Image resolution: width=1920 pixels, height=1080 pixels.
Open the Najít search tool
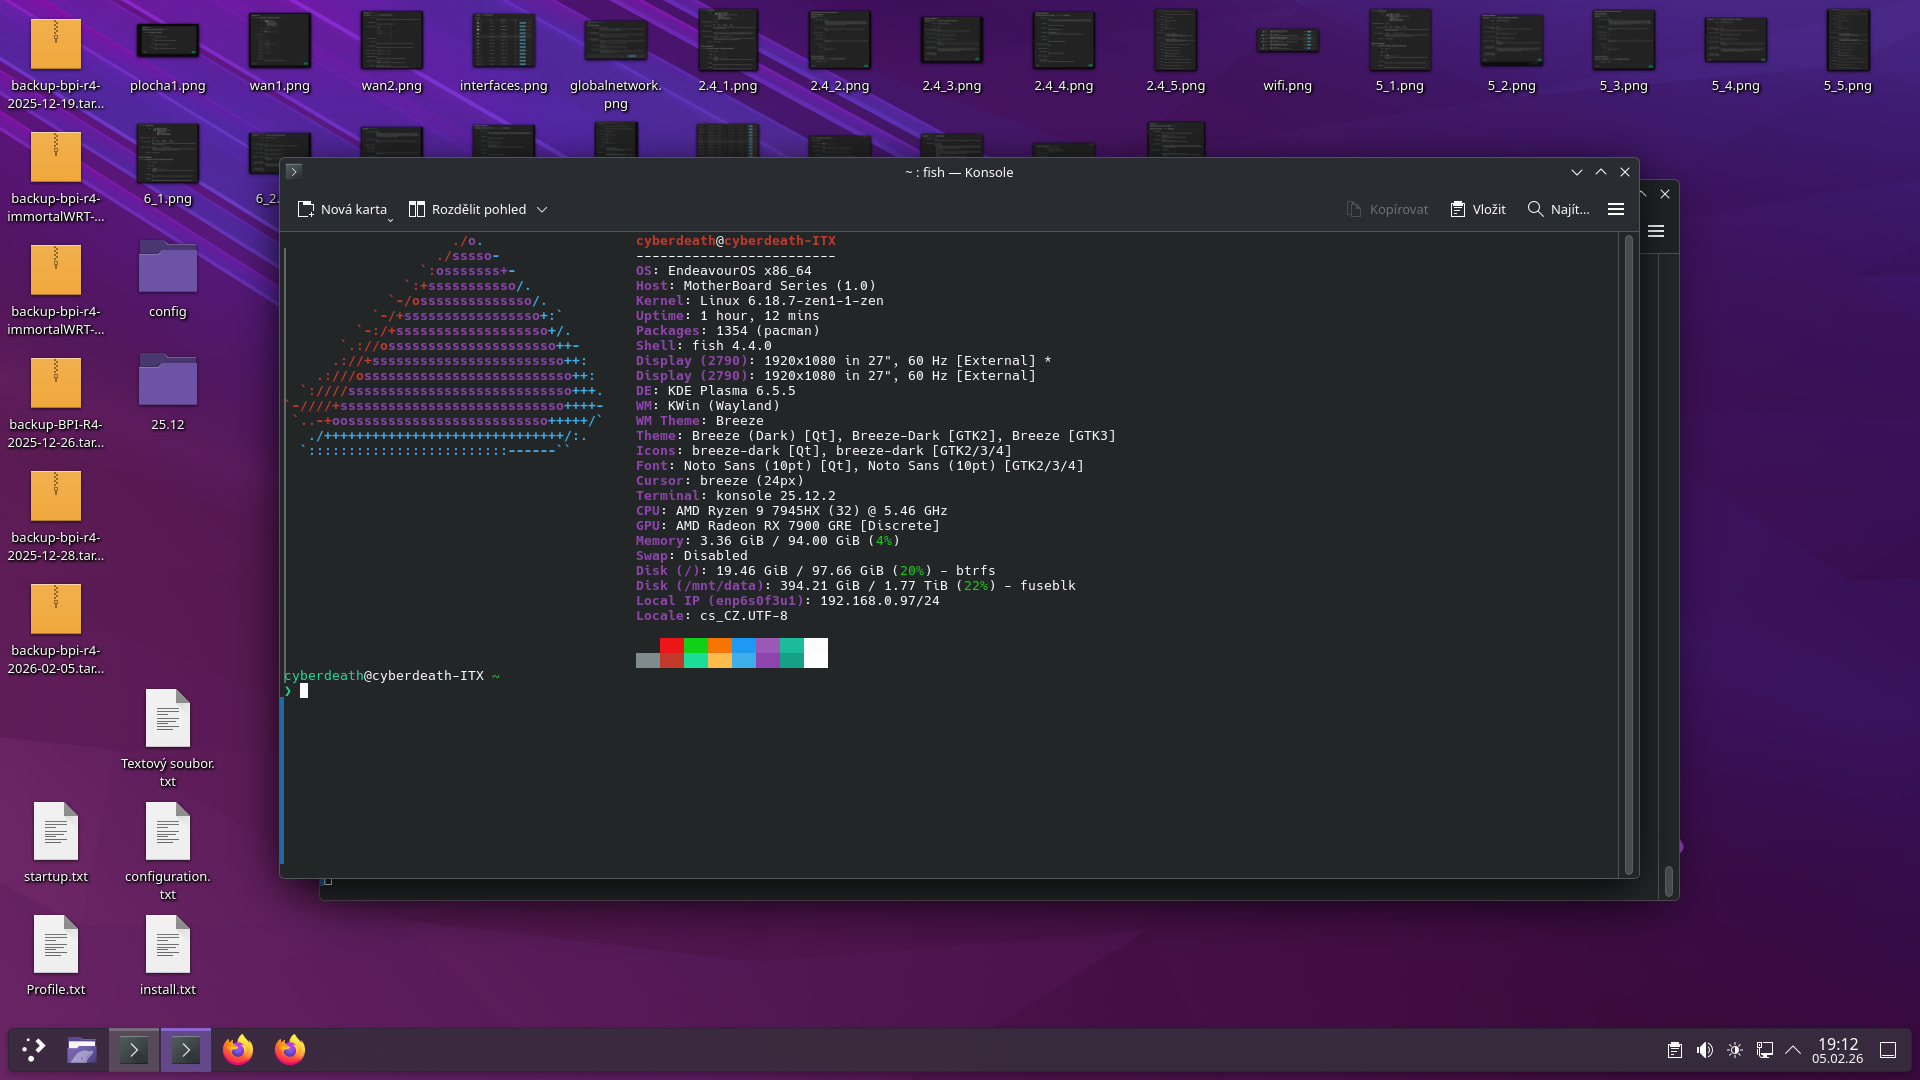click(x=1558, y=209)
